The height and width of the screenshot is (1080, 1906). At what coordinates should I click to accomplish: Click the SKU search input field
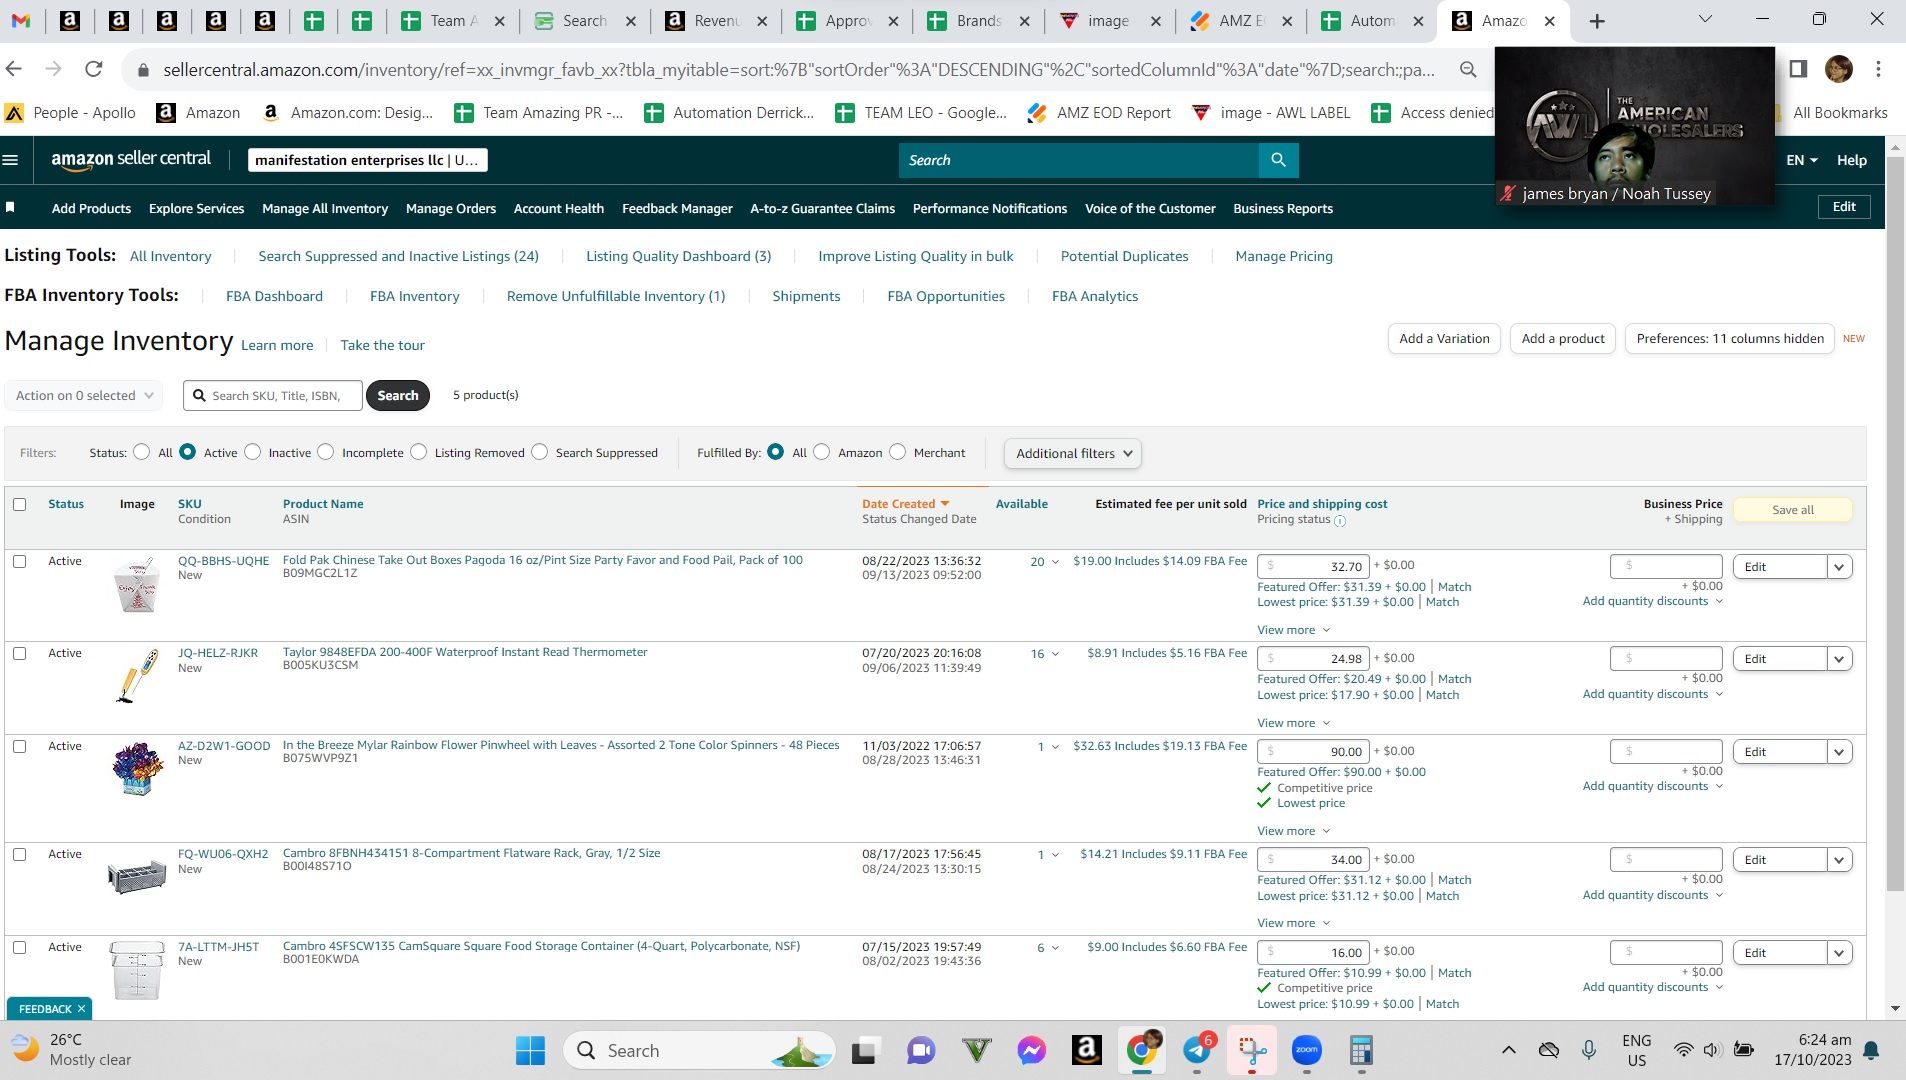pyautogui.click(x=274, y=396)
